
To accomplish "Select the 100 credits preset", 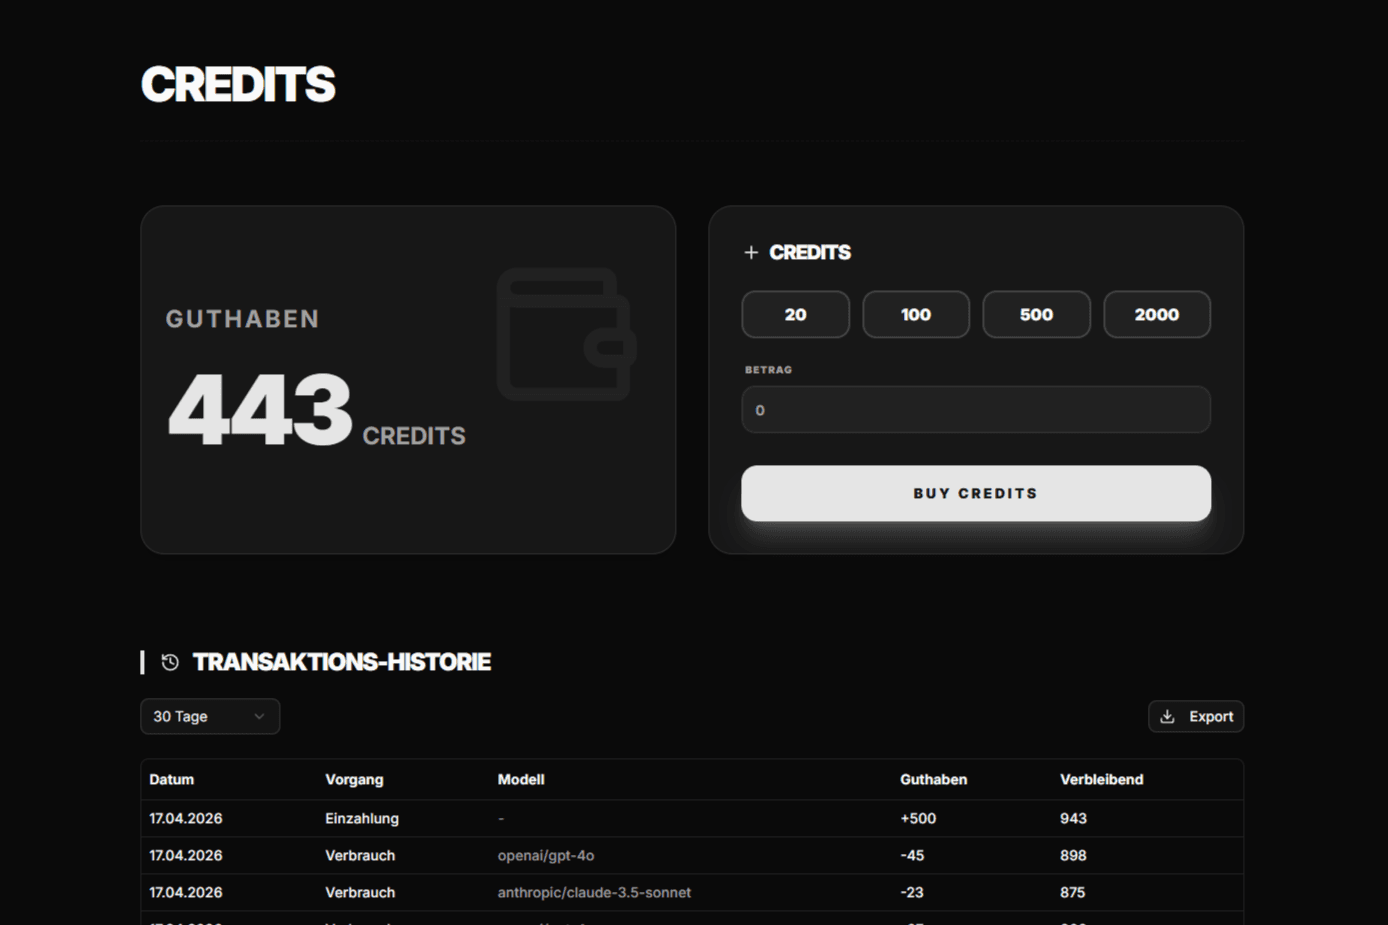I will click(x=916, y=315).
